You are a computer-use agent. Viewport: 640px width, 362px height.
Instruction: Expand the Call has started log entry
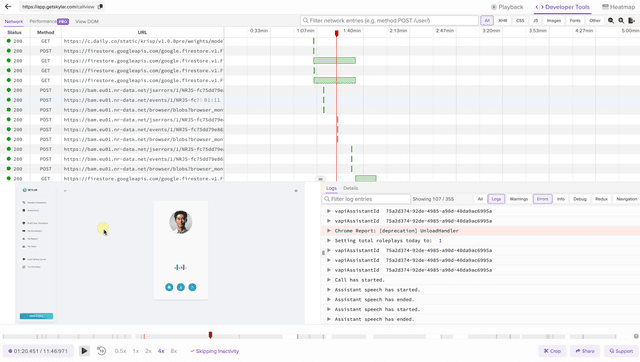pos(329,280)
